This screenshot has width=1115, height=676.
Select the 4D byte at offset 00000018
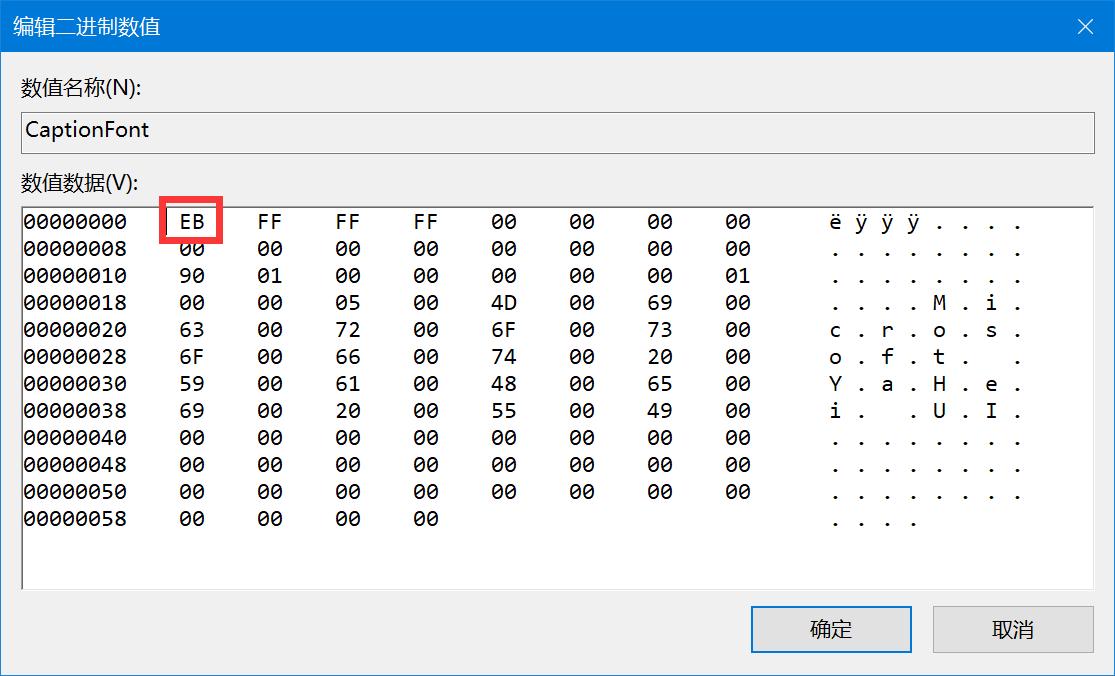[x=503, y=302]
